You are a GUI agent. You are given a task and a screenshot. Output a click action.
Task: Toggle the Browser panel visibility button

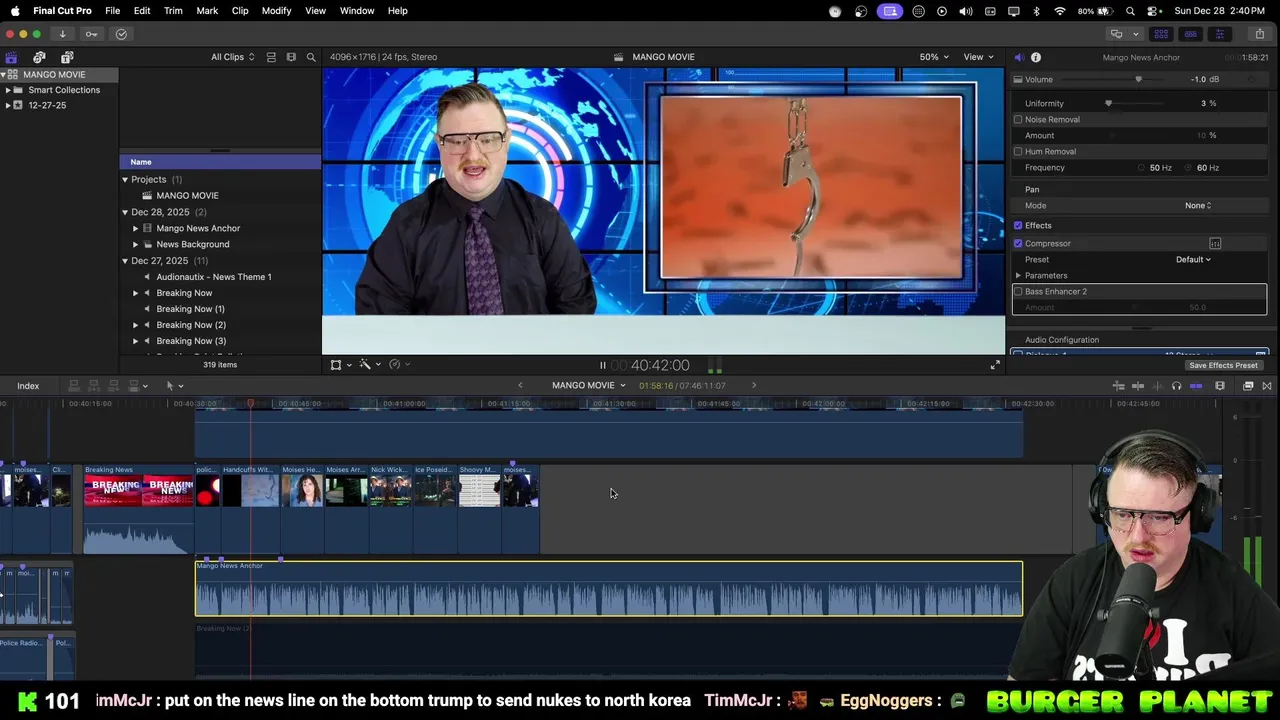[1161, 34]
